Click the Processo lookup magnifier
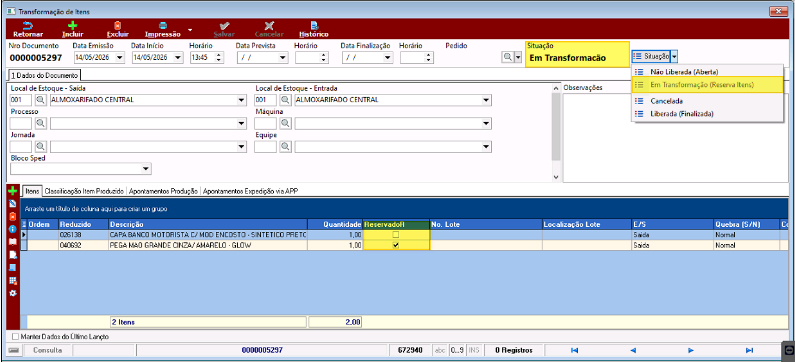The image size is (795, 362). click(x=40, y=123)
